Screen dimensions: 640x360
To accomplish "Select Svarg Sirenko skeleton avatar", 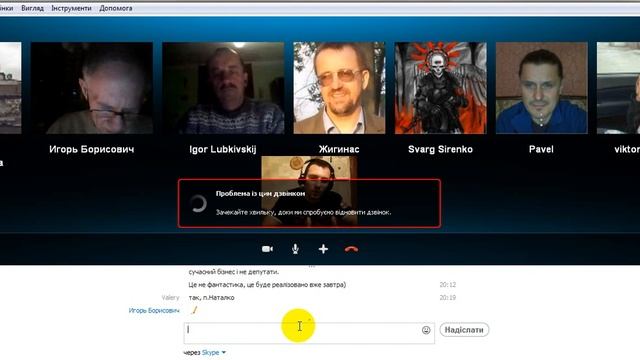I will click(x=440, y=88).
